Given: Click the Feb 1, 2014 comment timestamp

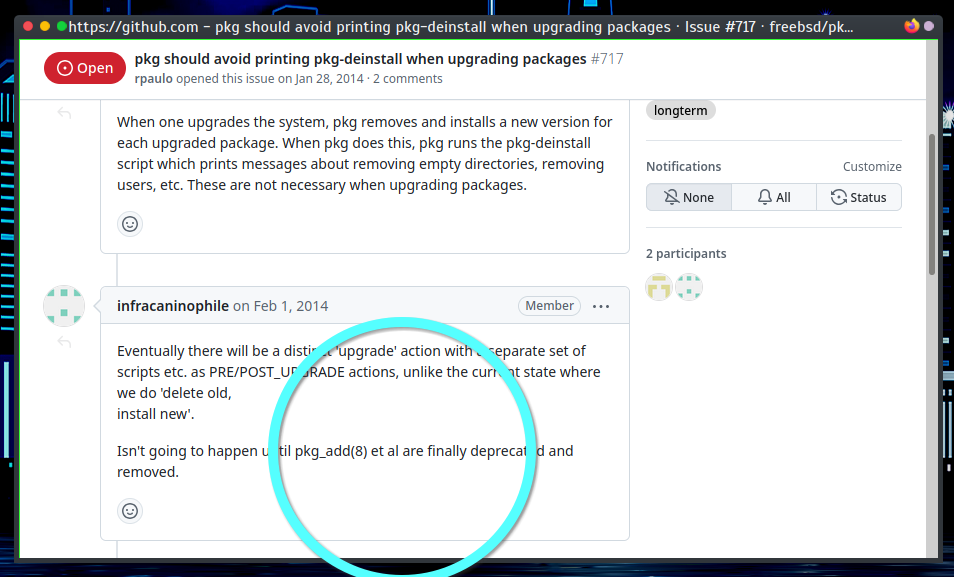Looking at the screenshot, I should [290, 306].
